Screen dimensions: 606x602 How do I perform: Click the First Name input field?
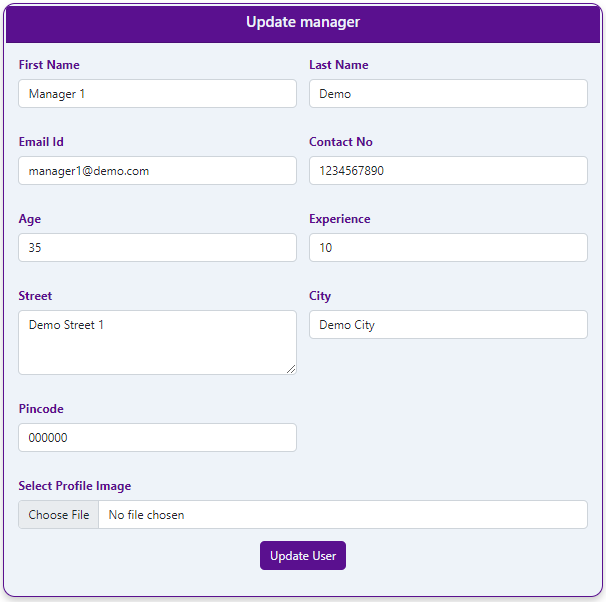coord(157,94)
